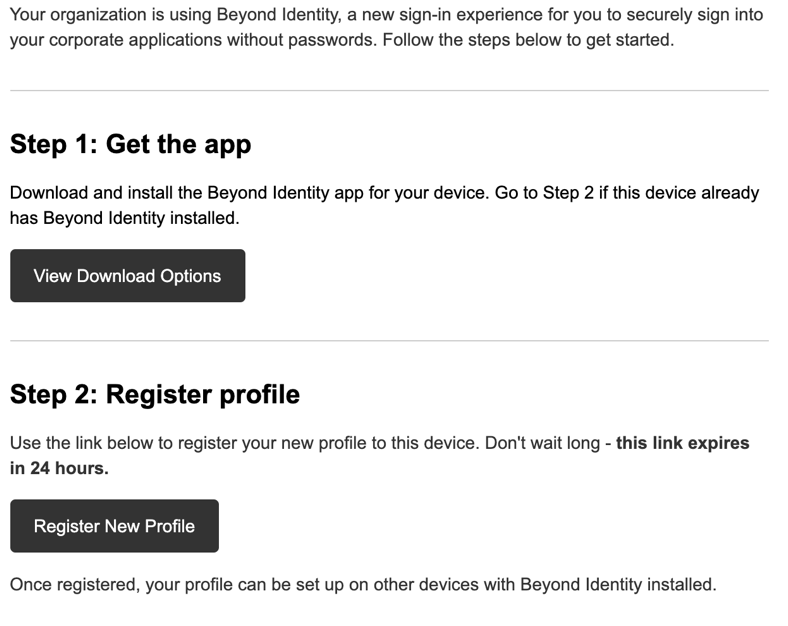This screenshot has width=788, height=626.
Task: Click the 'Download and install' instruction paragraph
Action: click(x=384, y=205)
